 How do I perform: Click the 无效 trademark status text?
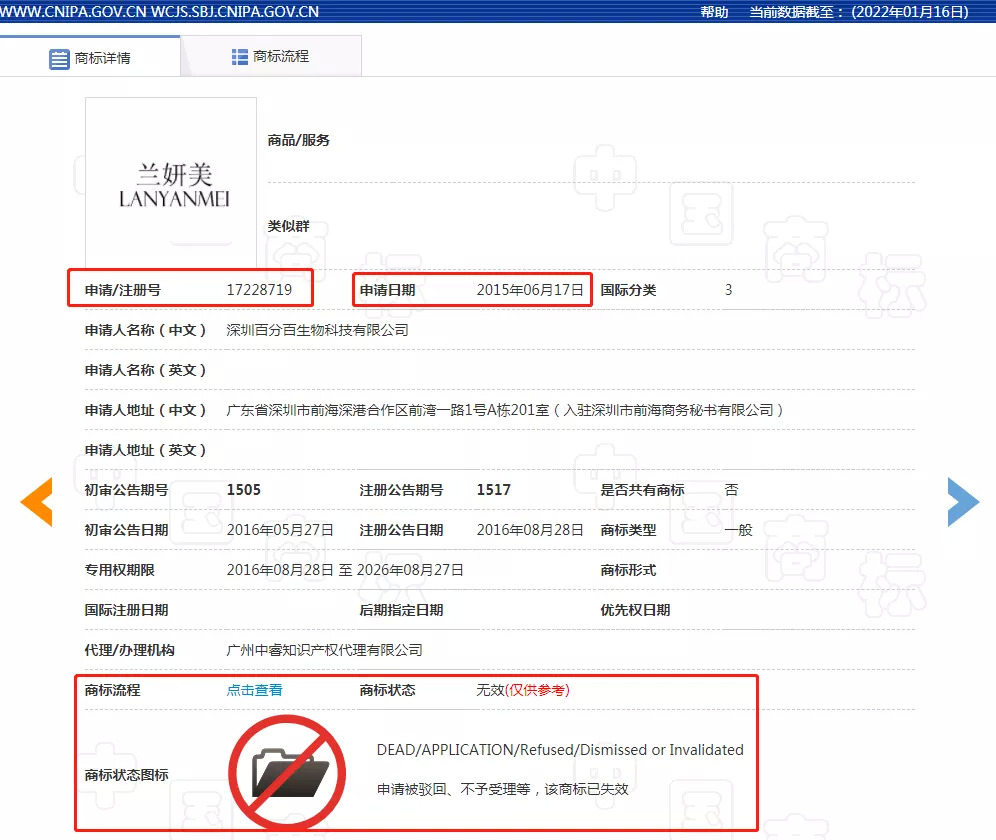pos(490,690)
